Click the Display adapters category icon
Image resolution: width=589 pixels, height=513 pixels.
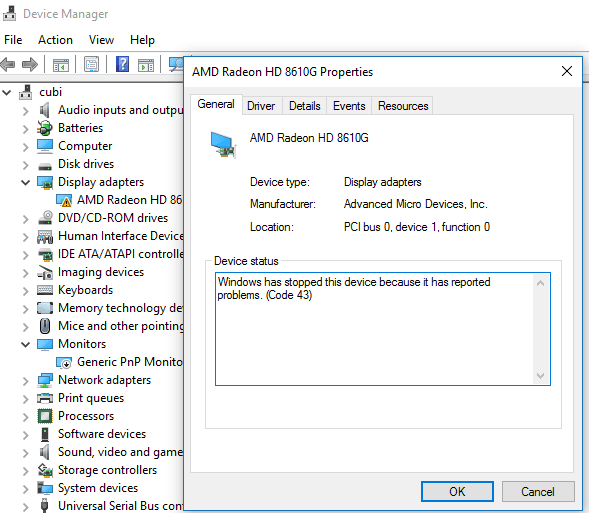pyautogui.click(x=45, y=183)
